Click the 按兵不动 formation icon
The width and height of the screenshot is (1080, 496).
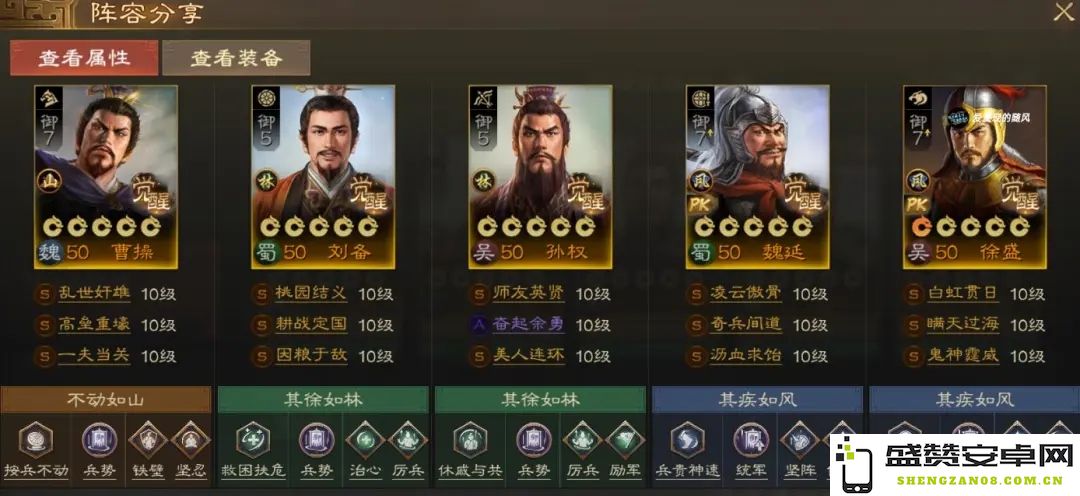pyautogui.click(x=36, y=440)
